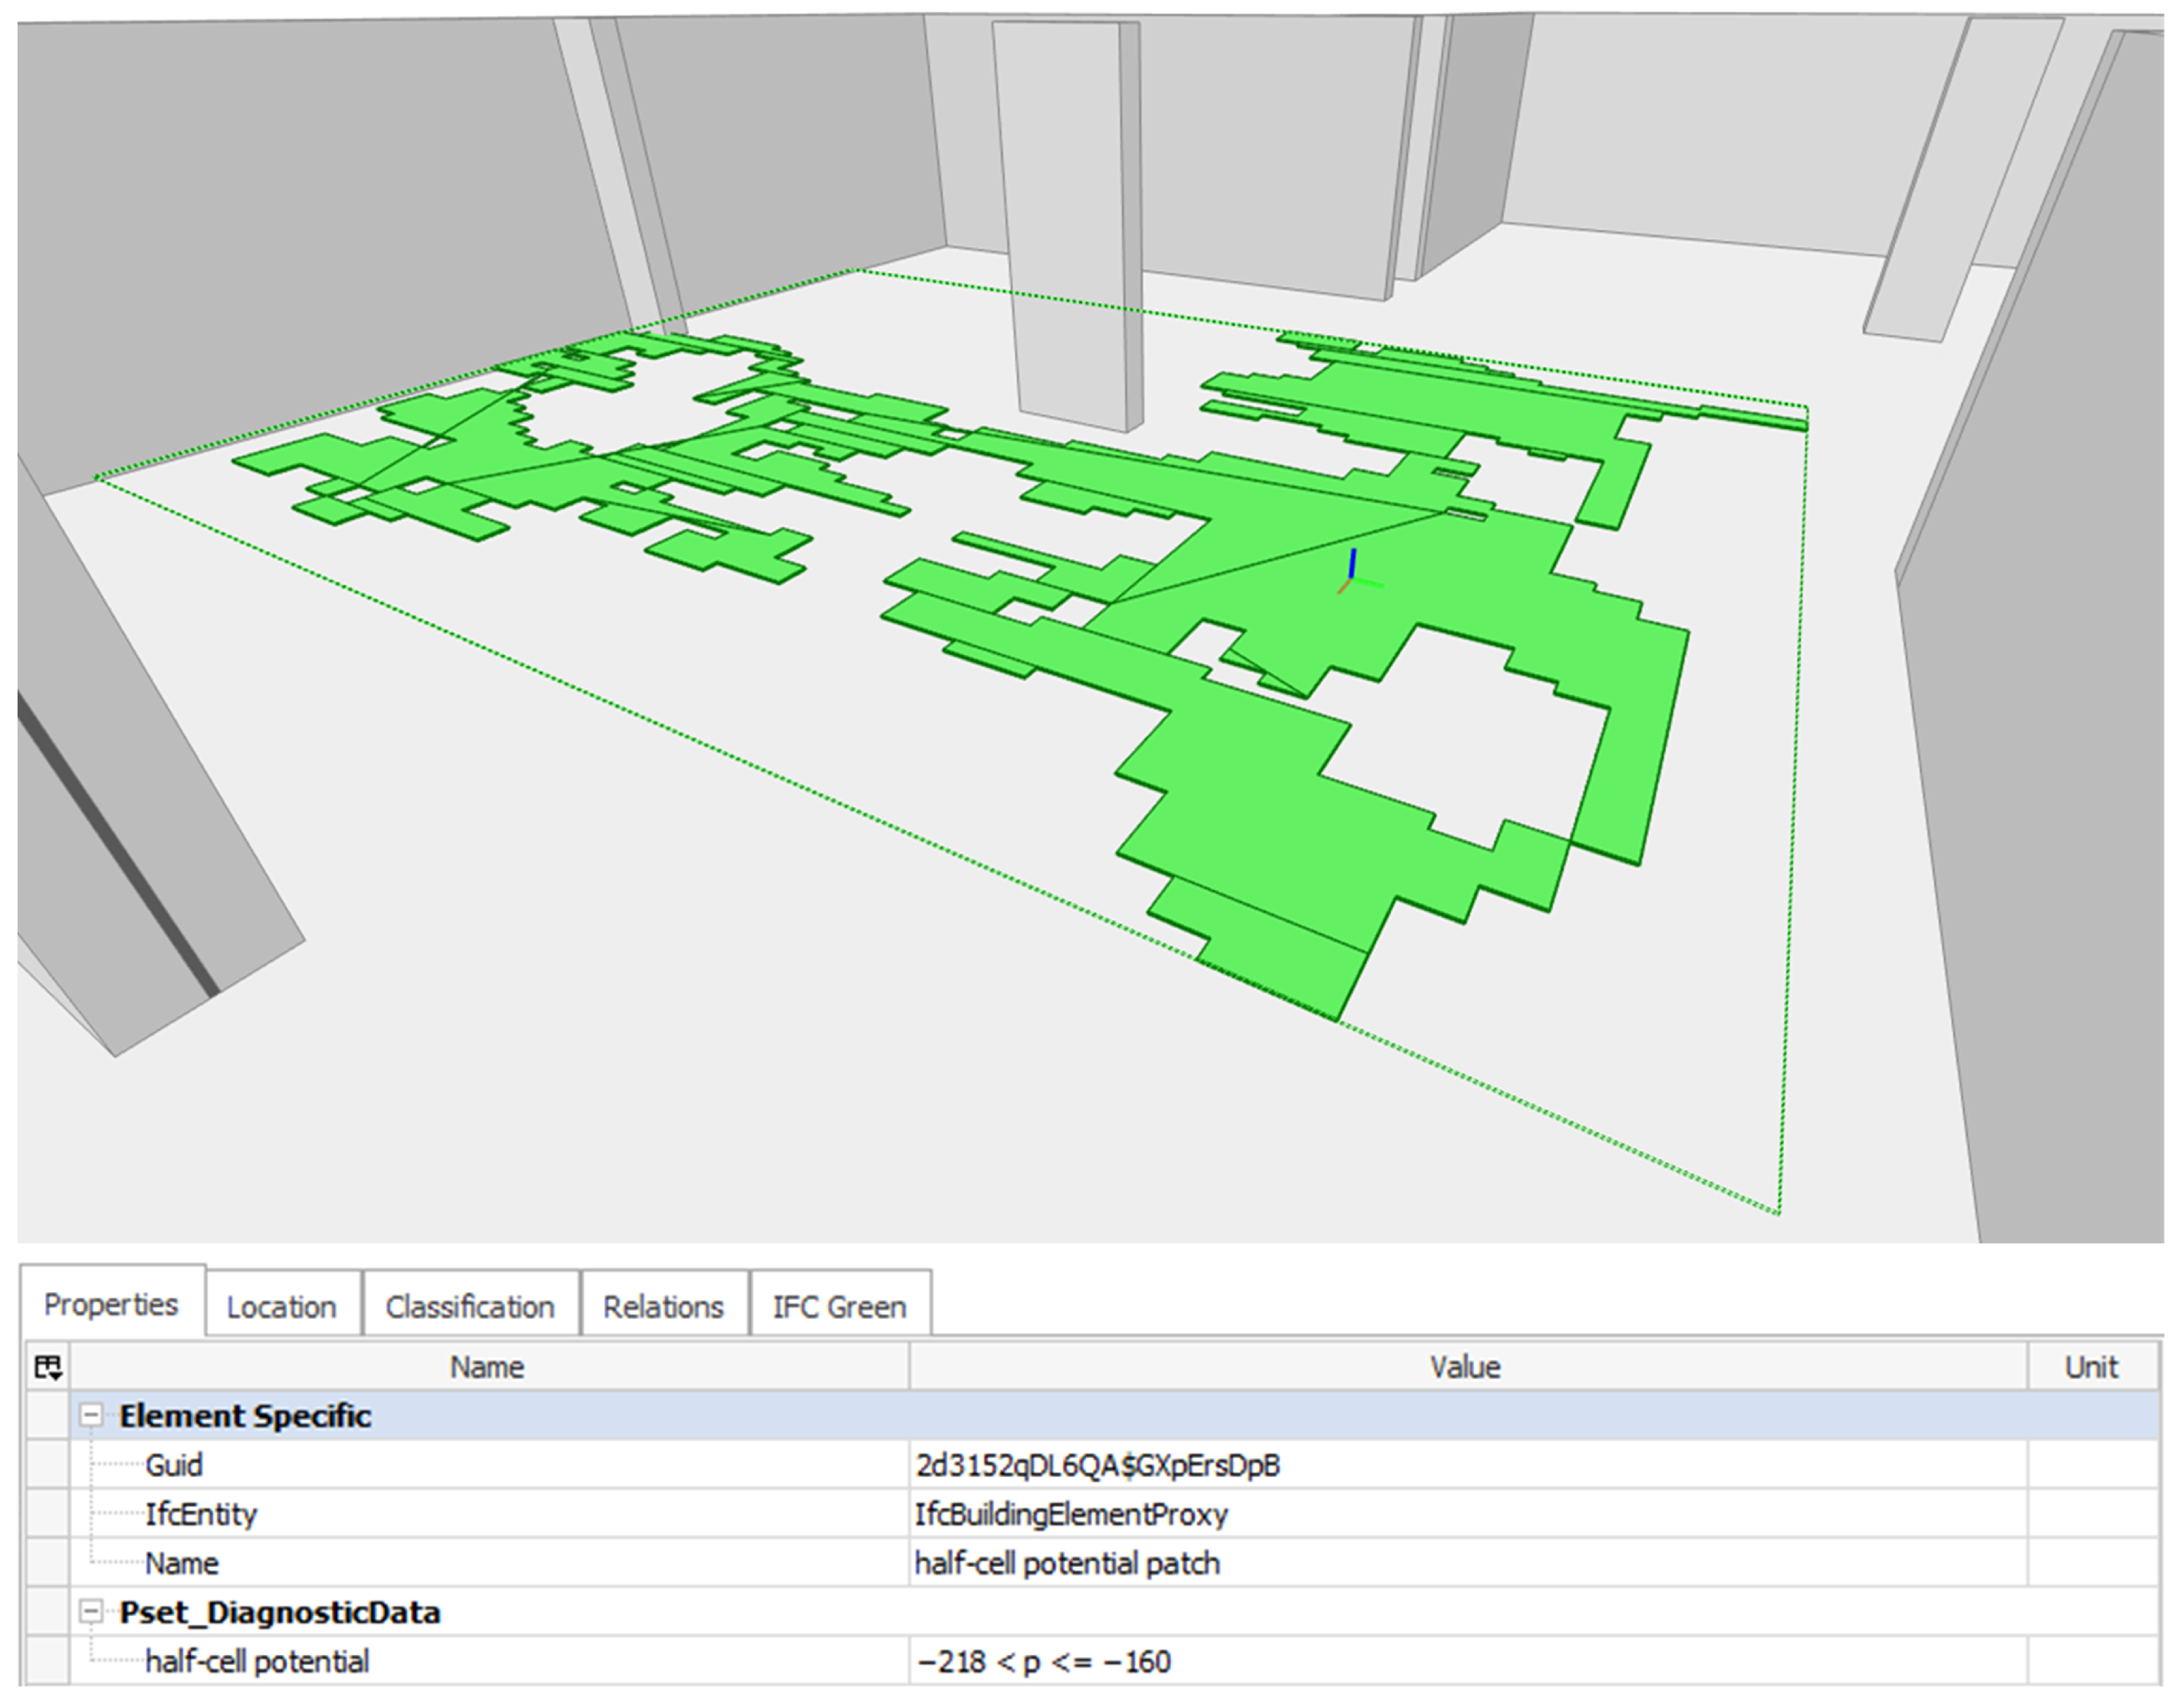Open the IFC Green tab
The height and width of the screenshot is (1704, 2184).
tap(840, 1306)
